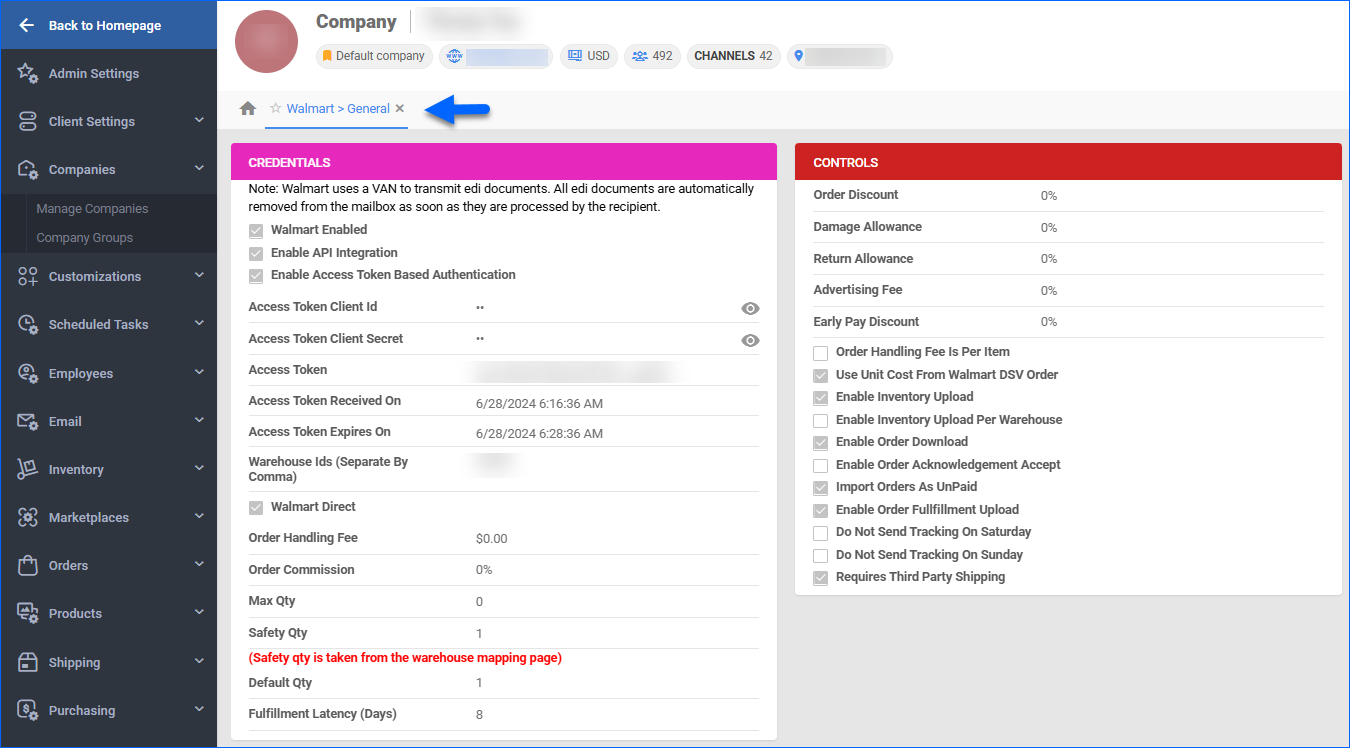Toggle Order Handling Fee Is Per Item
1350x748 pixels.
point(821,353)
